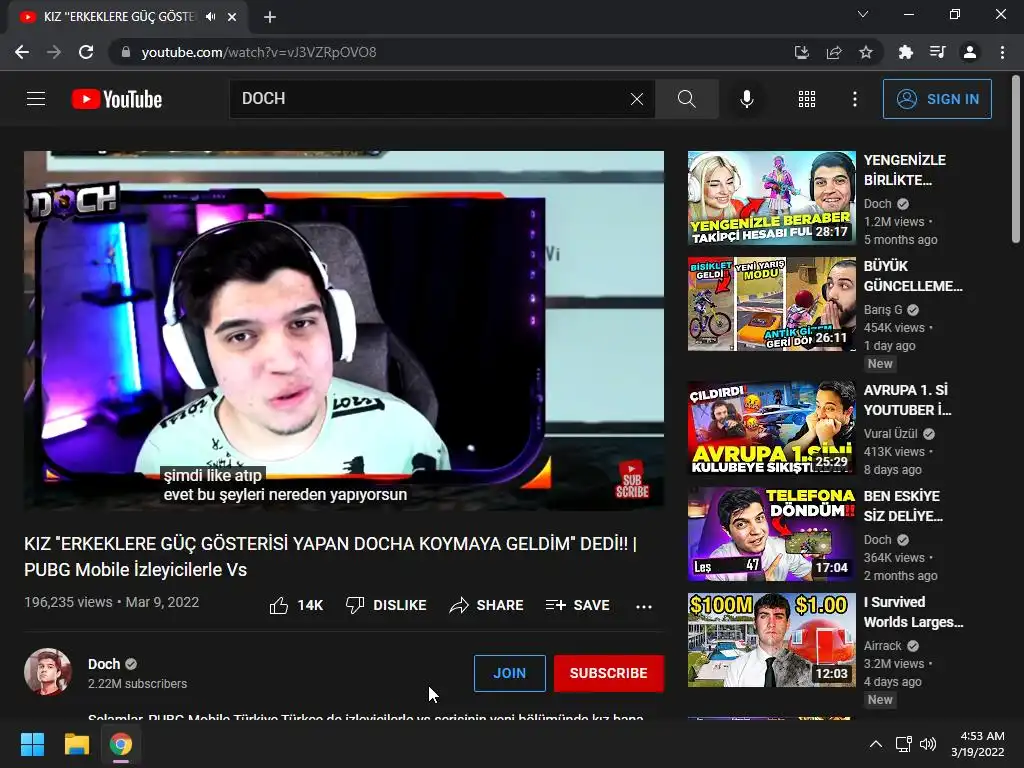
Task: Click the SIGN IN button
Action: click(937, 99)
